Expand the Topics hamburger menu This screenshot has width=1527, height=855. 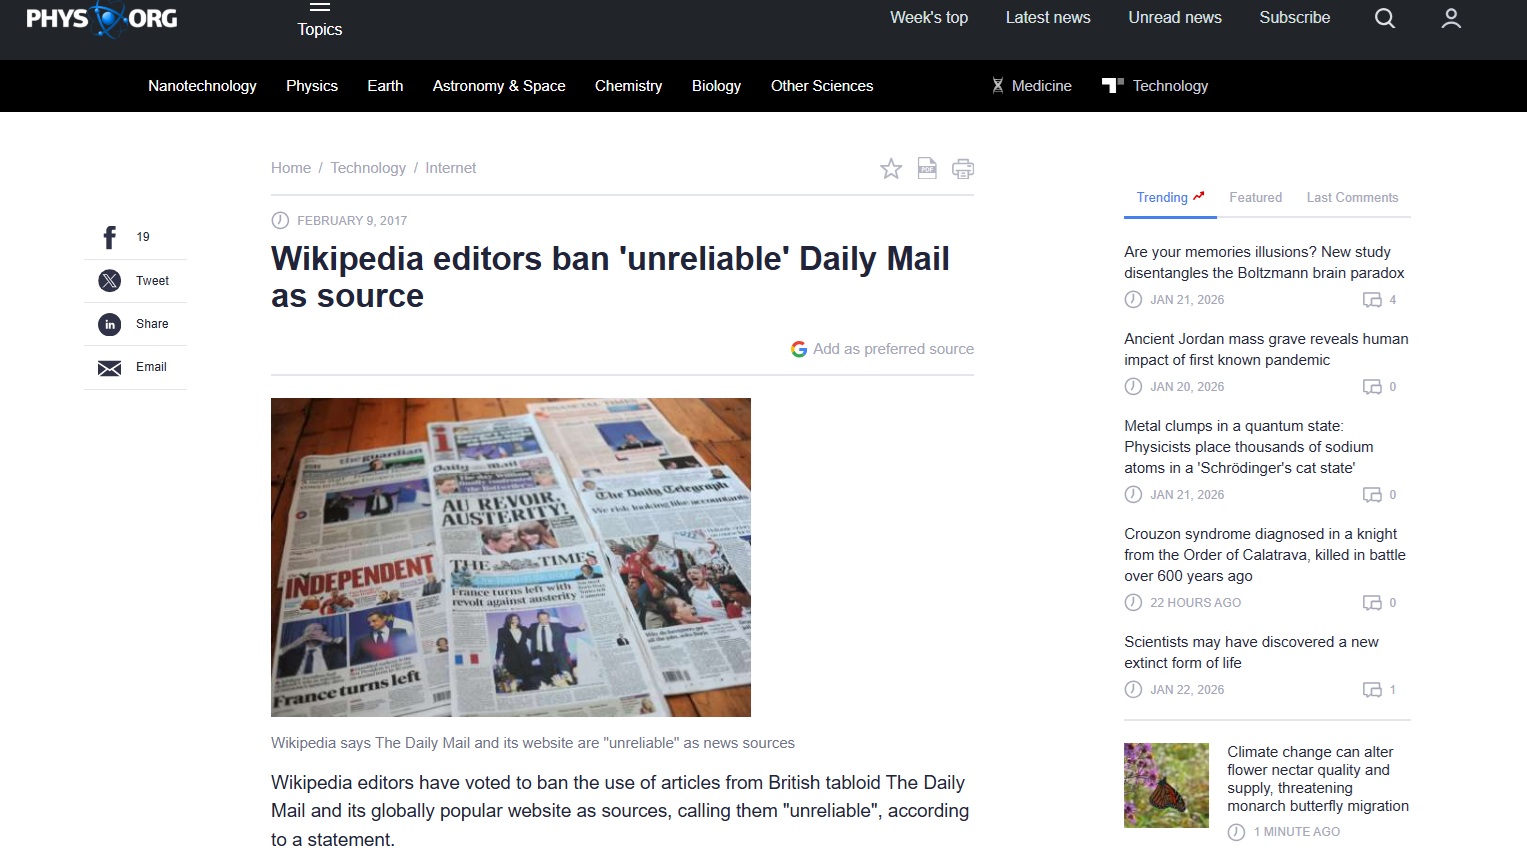[x=319, y=19]
